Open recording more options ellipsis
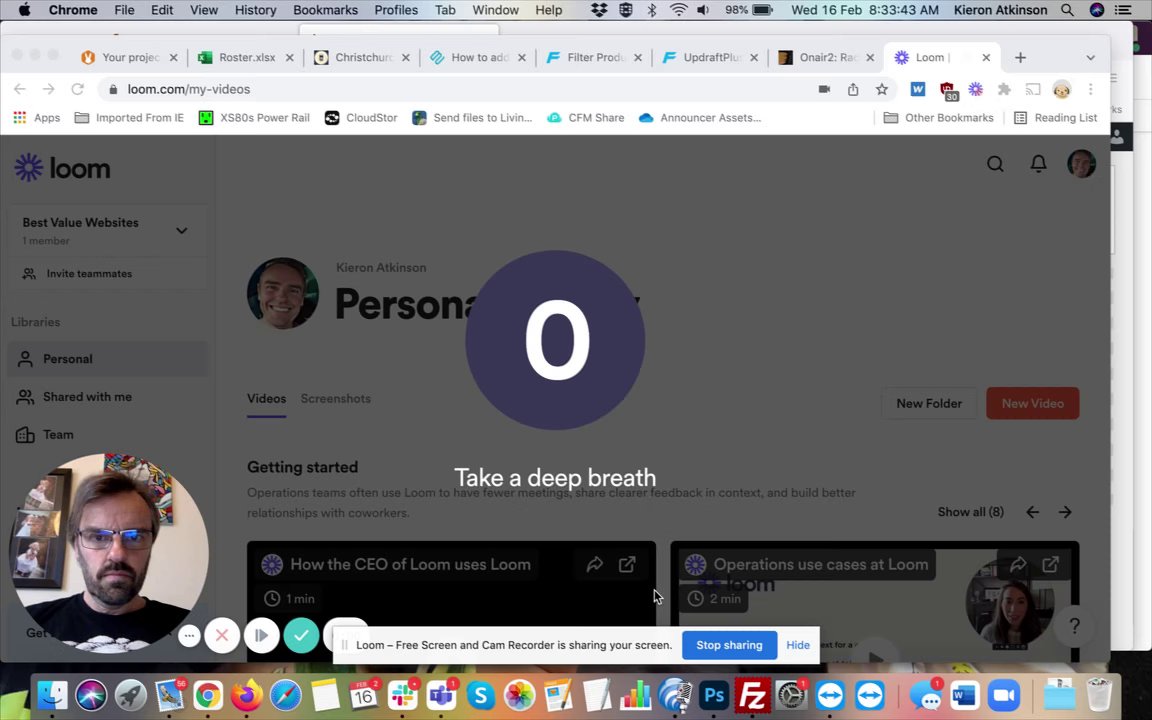The height and width of the screenshot is (720, 1152). (x=189, y=636)
